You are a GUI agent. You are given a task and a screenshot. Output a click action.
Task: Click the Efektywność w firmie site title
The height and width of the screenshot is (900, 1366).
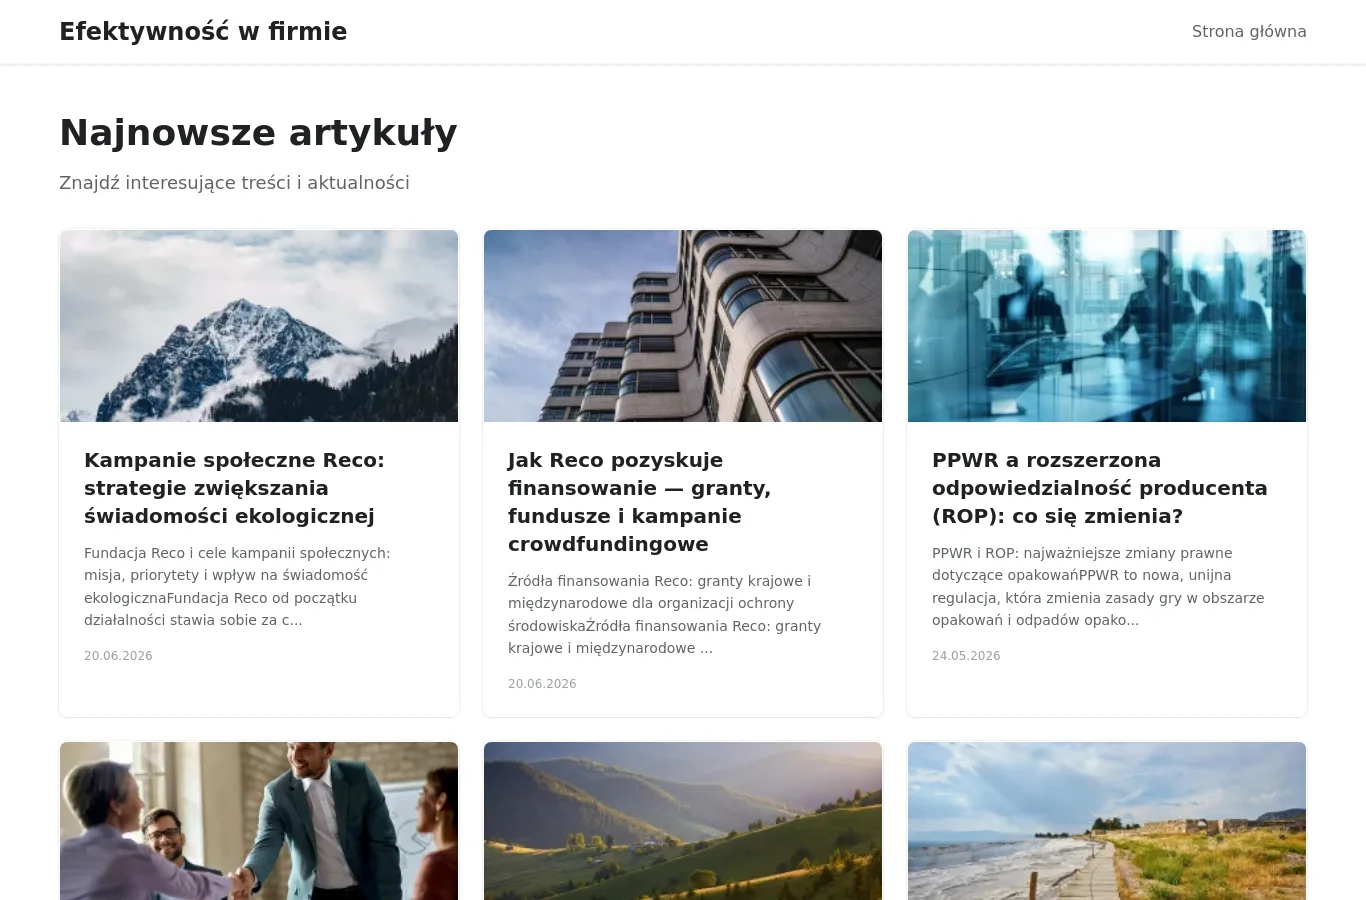tap(203, 31)
